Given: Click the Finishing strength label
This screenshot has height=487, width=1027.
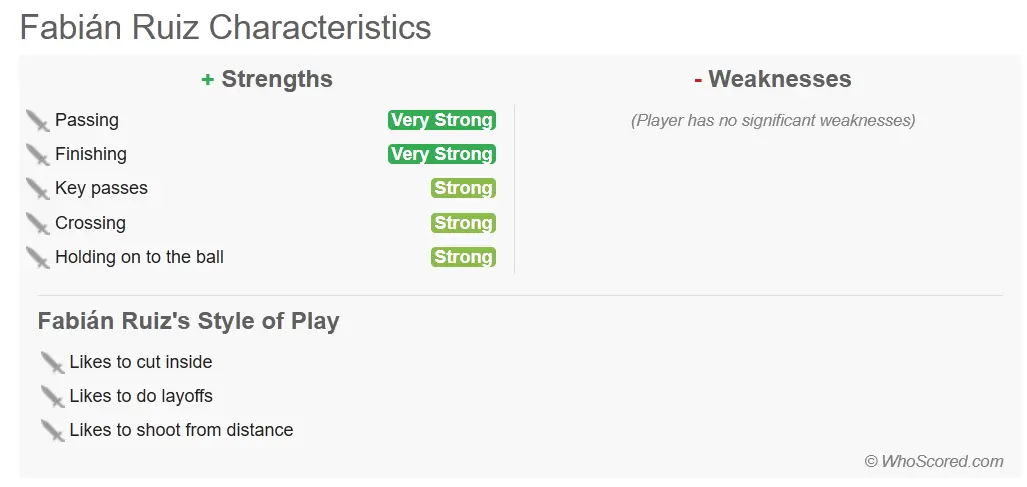Looking at the screenshot, I should (x=91, y=154).
